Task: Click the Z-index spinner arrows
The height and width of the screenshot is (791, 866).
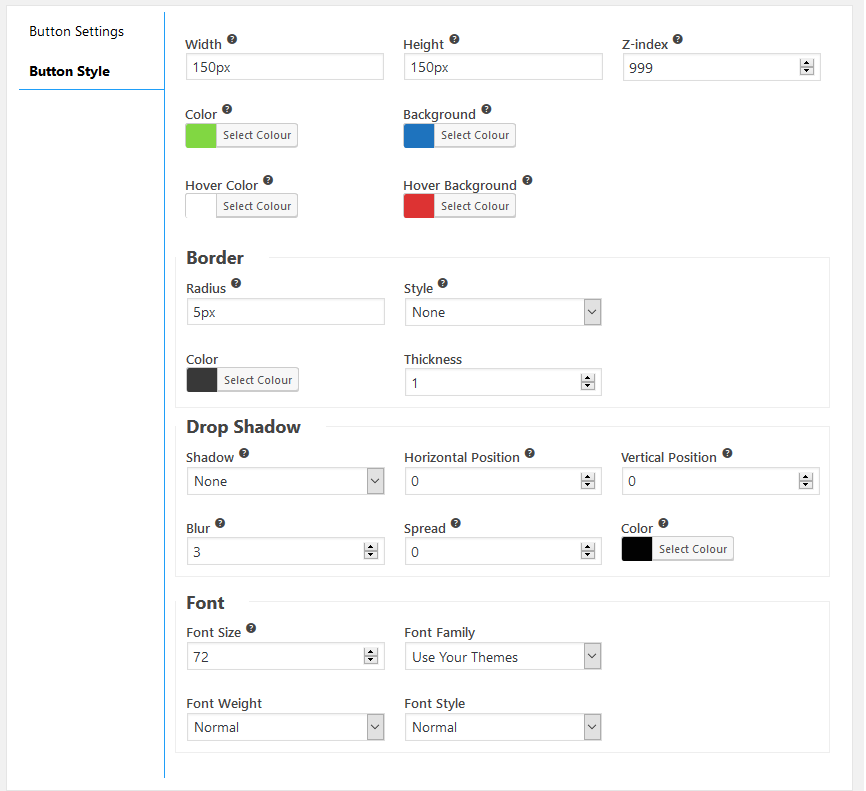Action: 807,67
